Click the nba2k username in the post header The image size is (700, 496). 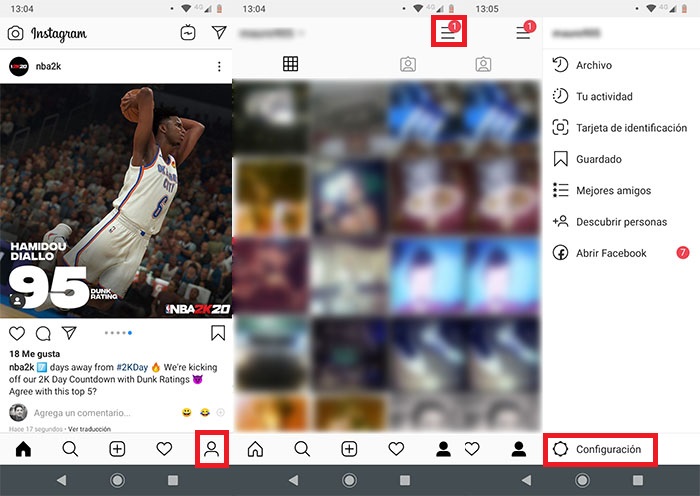pyautogui.click(x=48, y=67)
